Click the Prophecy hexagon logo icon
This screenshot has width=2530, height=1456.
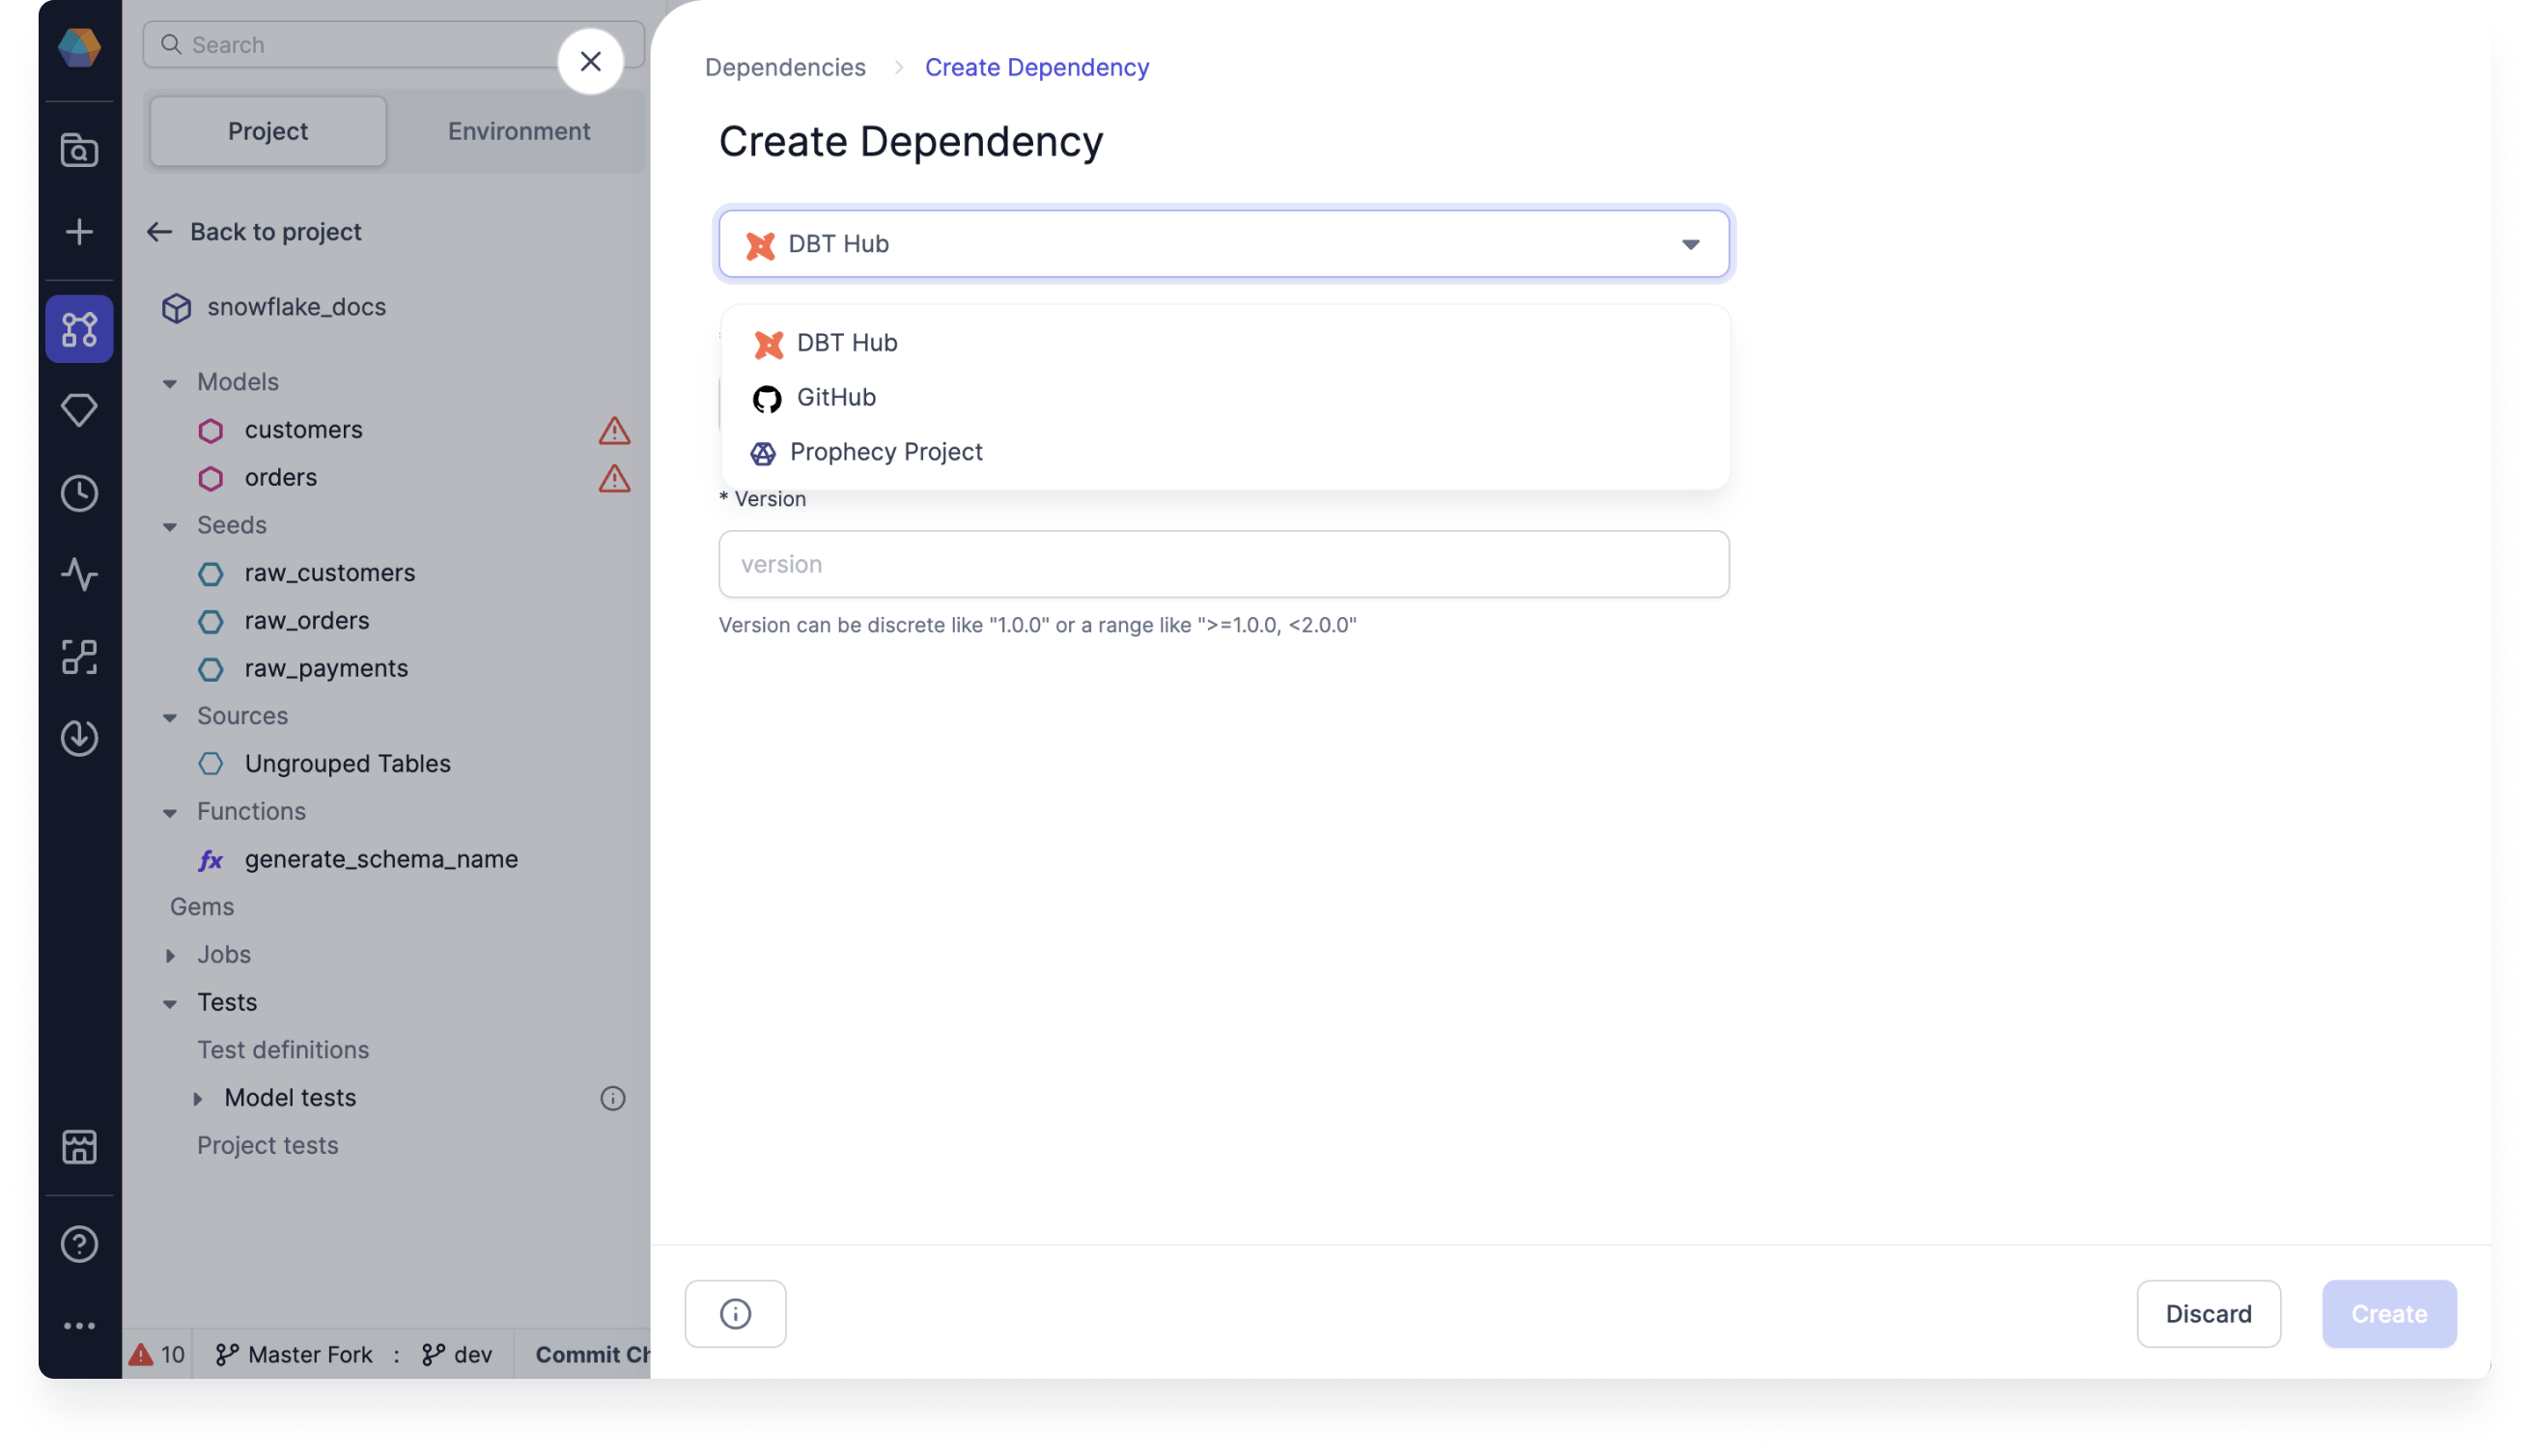coord(80,43)
